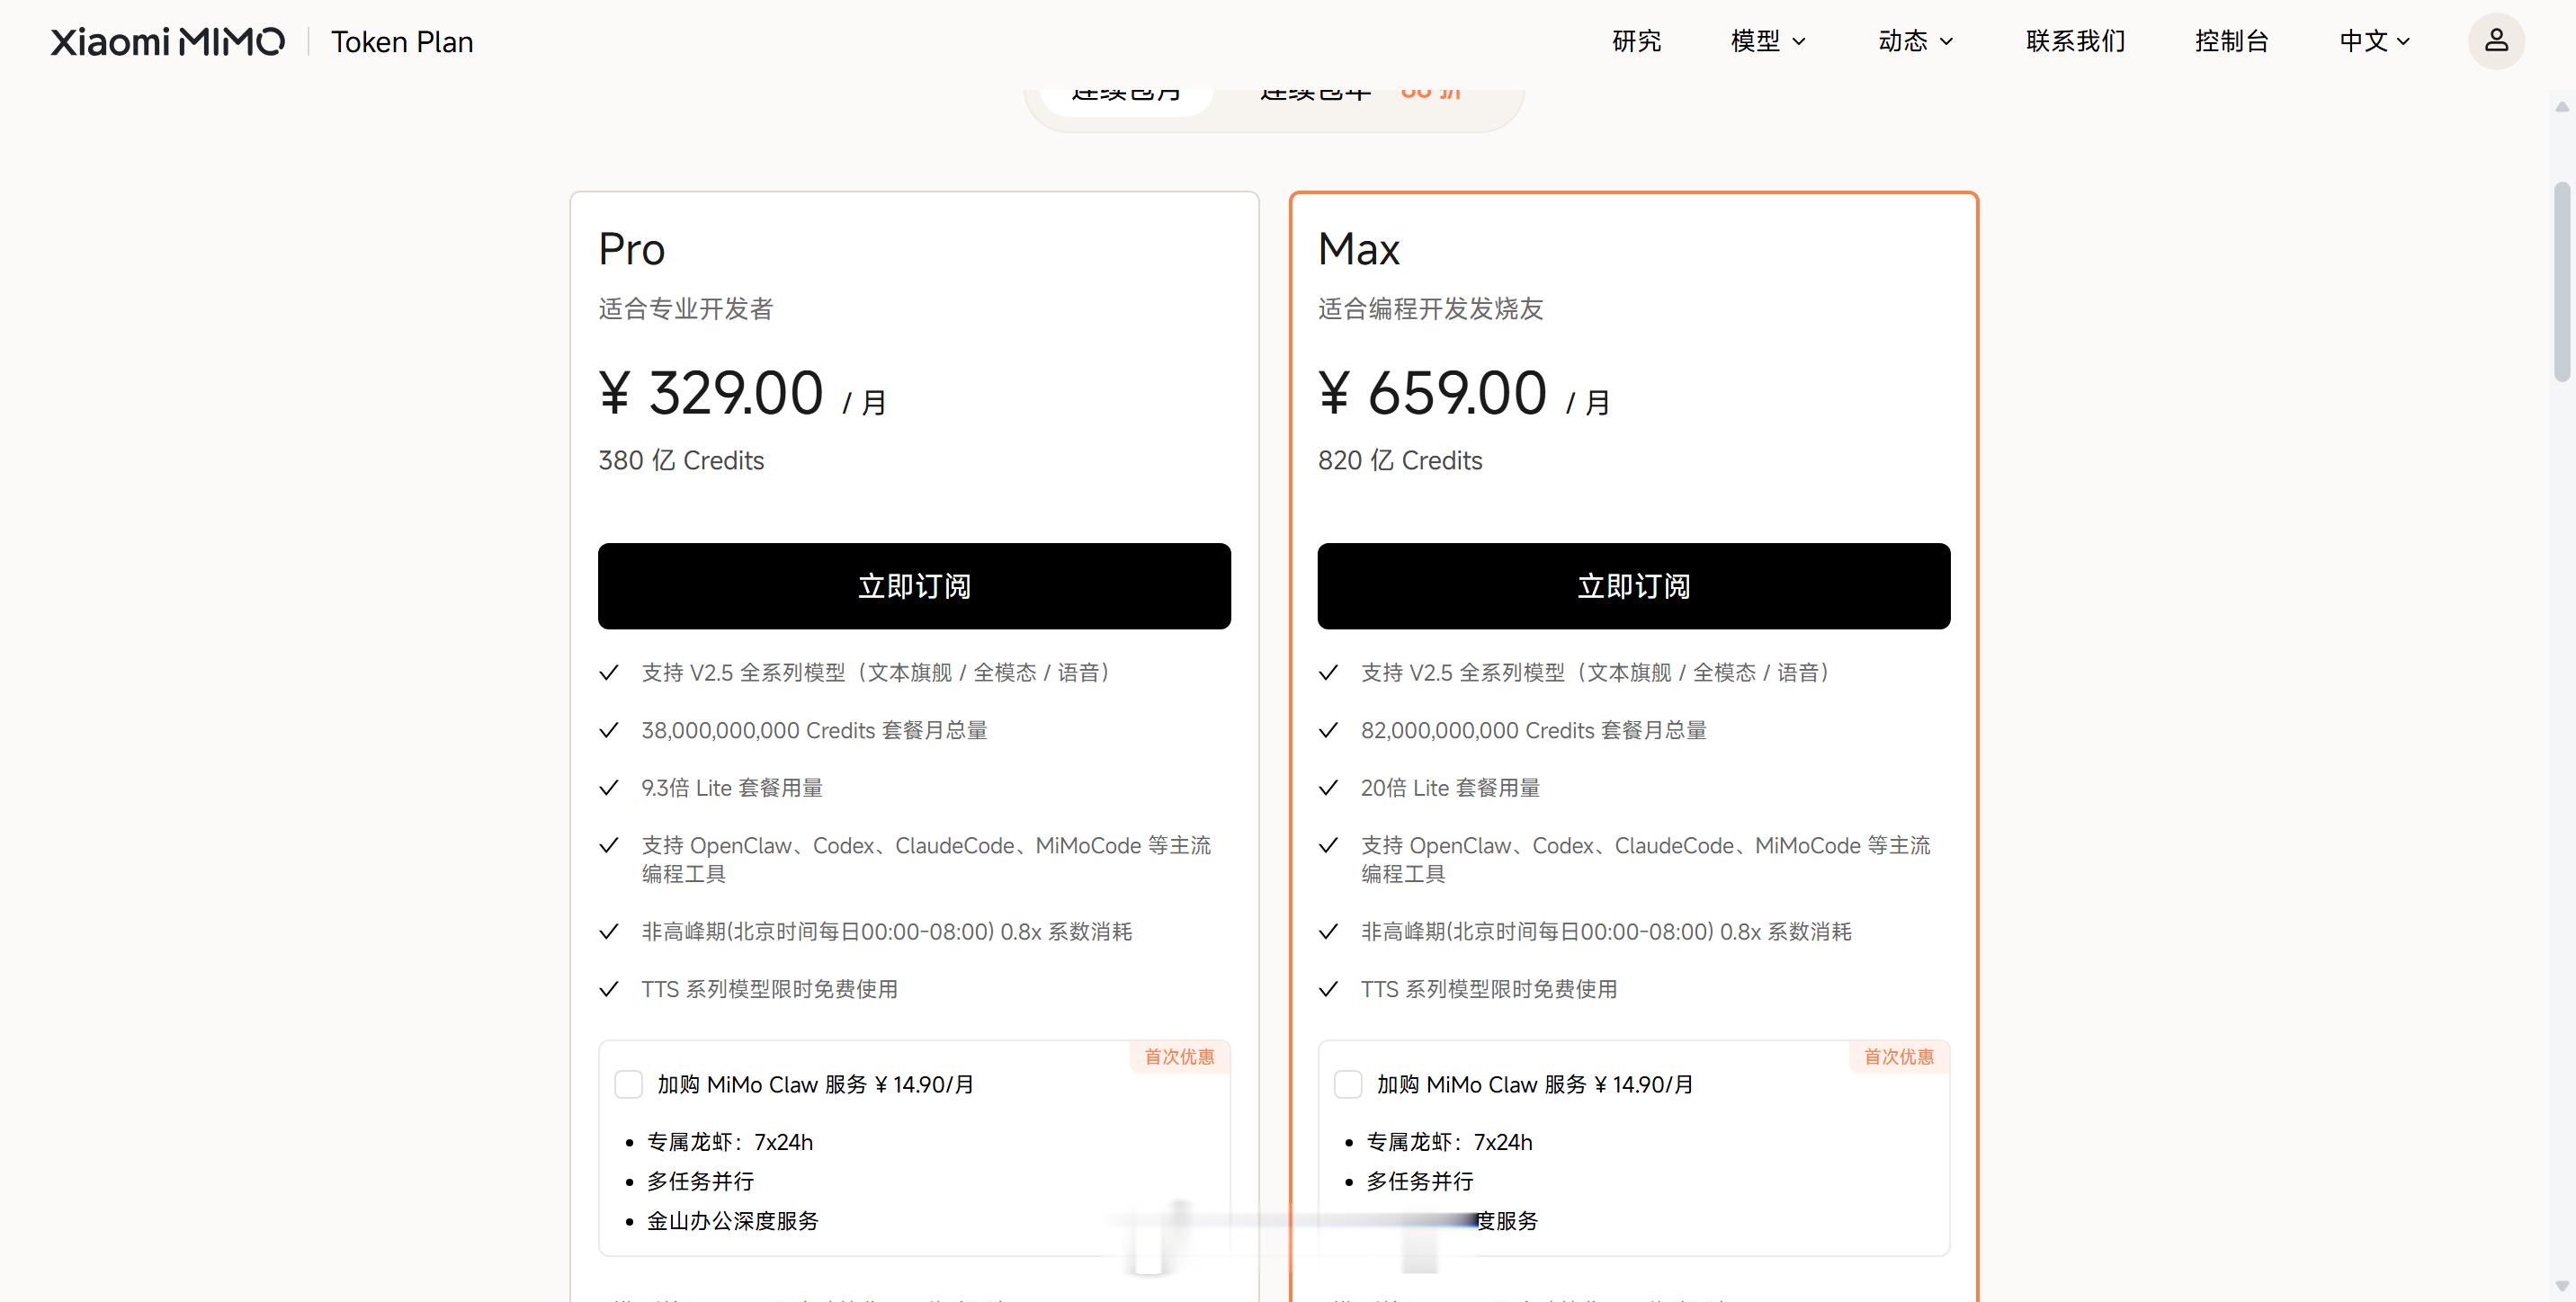Viewport: 2576px width, 1302px height.
Task: Click checkmark beside Pro 非高峰期 line
Action: tap(609, 932)
